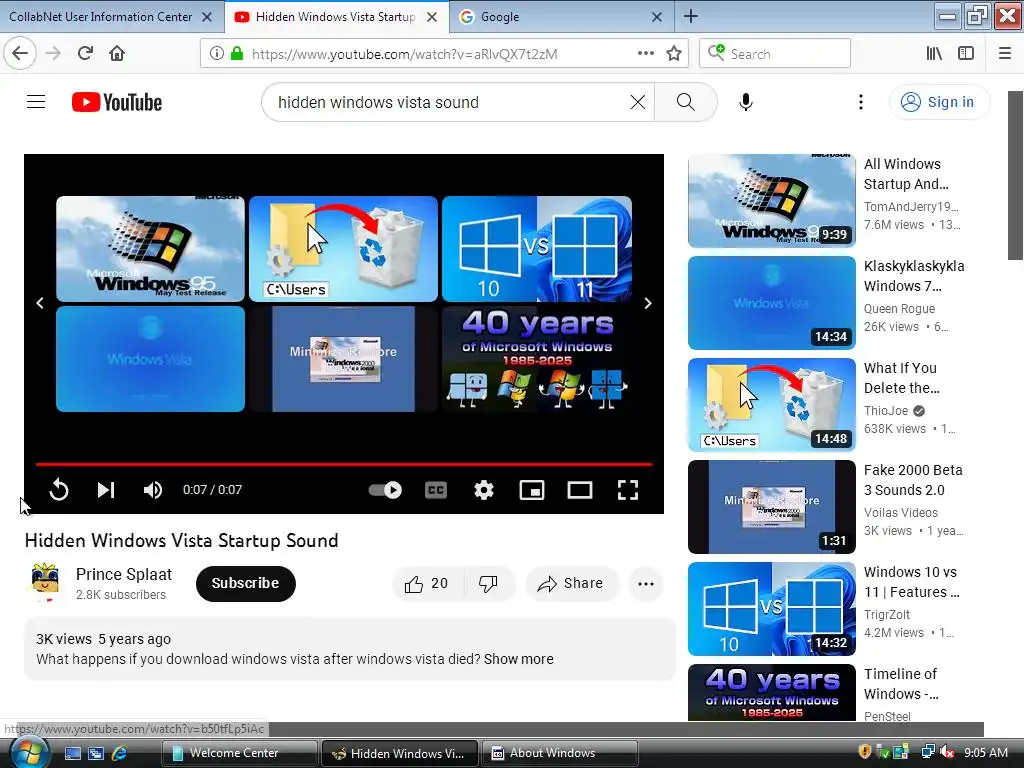Show next end-screen suggestions
This screenshot has height=768, width=1024.
648,303
